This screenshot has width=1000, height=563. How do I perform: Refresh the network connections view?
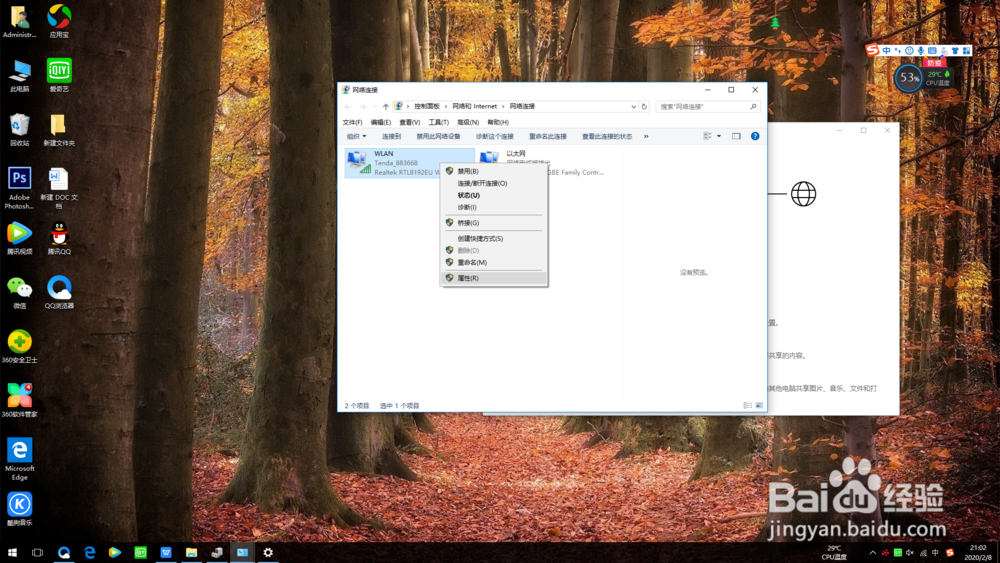coord(644,106)
